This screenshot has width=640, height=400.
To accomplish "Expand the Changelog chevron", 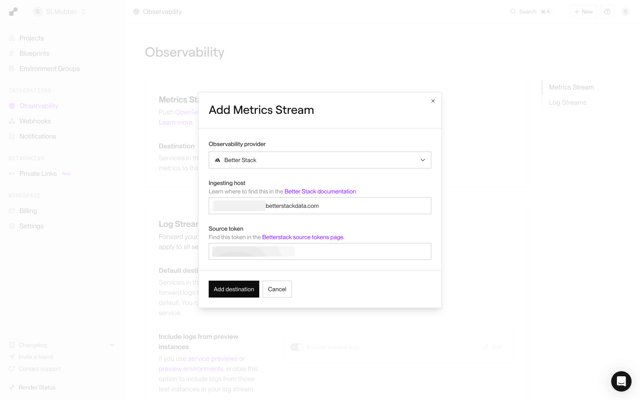I will (112, 345).
